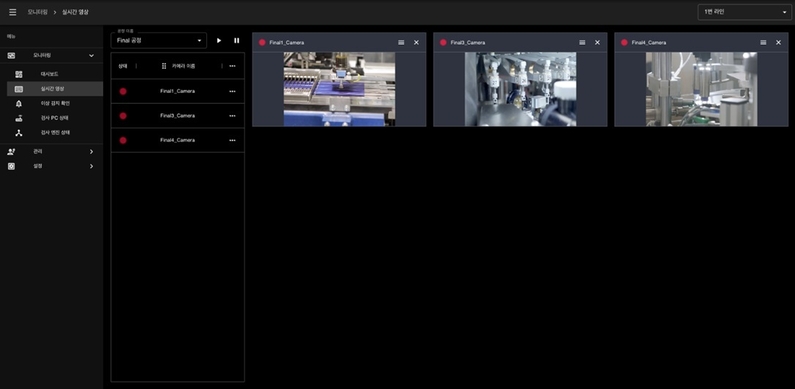Click the 모니터링 section icon in sidebar
The image size is (795, 389).
pyautogui.click(x=12, y=55)
